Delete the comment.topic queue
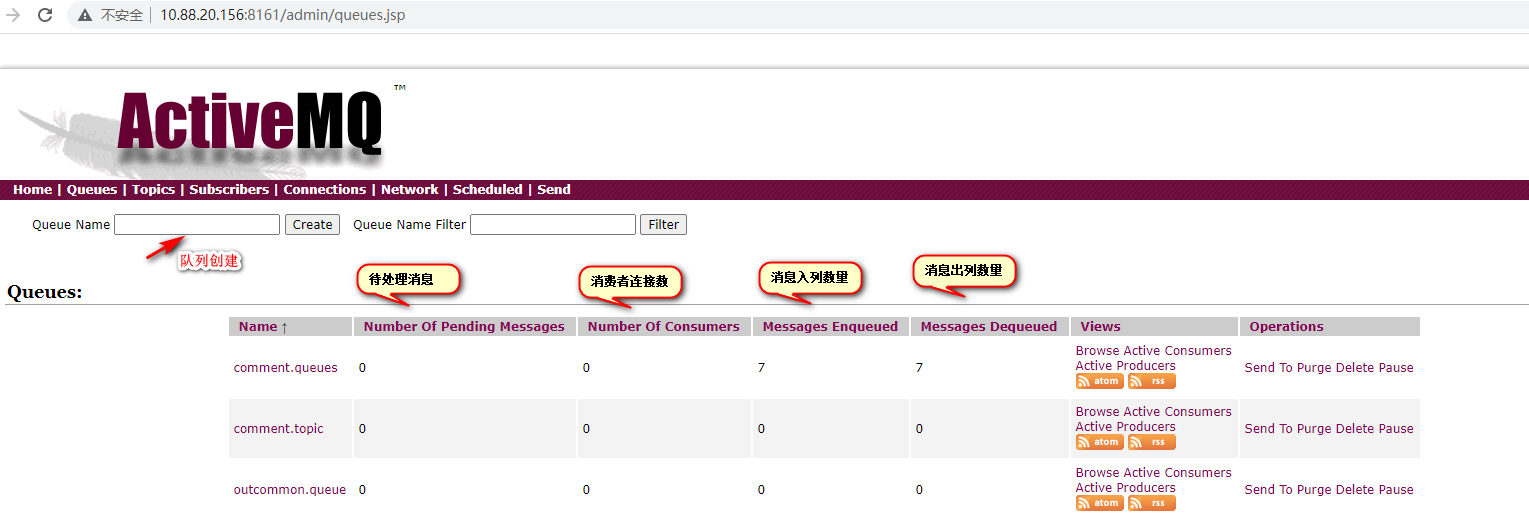The width and height of the screenshot is (1529, 516). [1355, 429]
